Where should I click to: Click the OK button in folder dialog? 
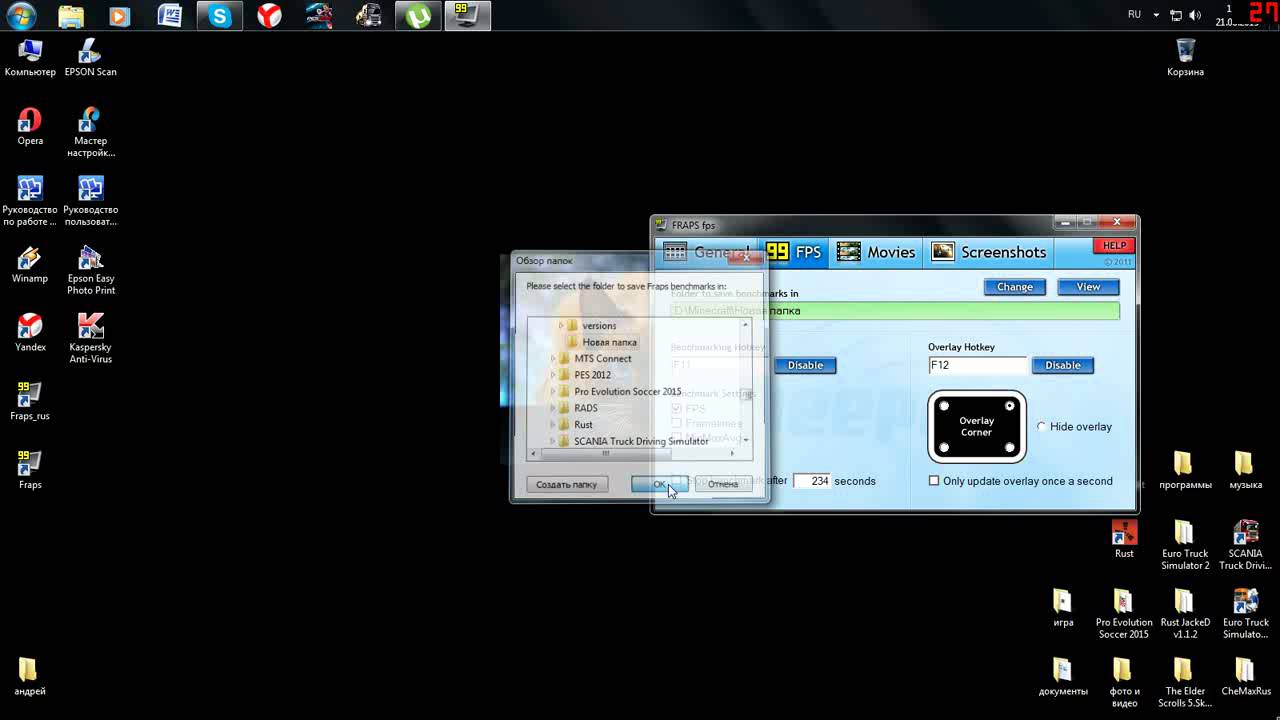(659, 484)
